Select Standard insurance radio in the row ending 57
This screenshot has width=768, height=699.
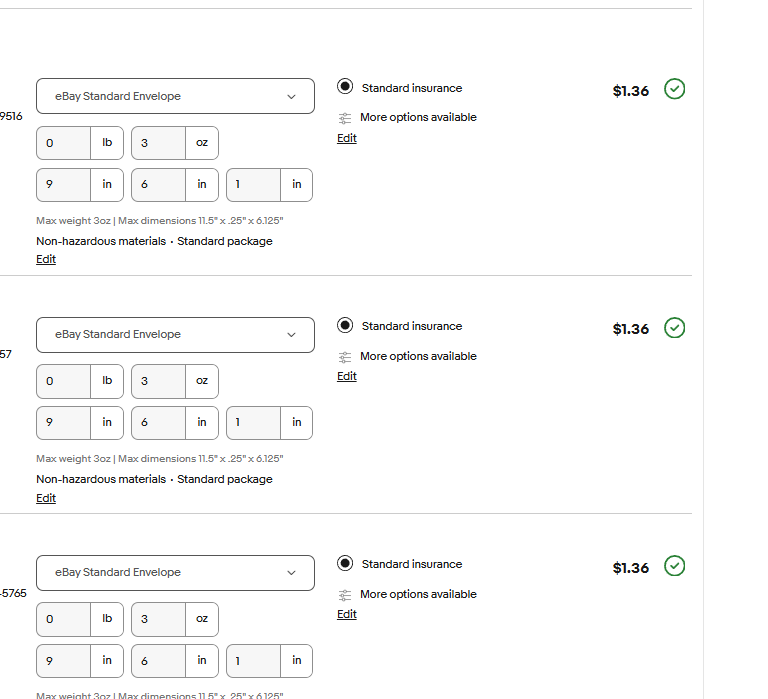pyautogui.click(x=345, y=325)
